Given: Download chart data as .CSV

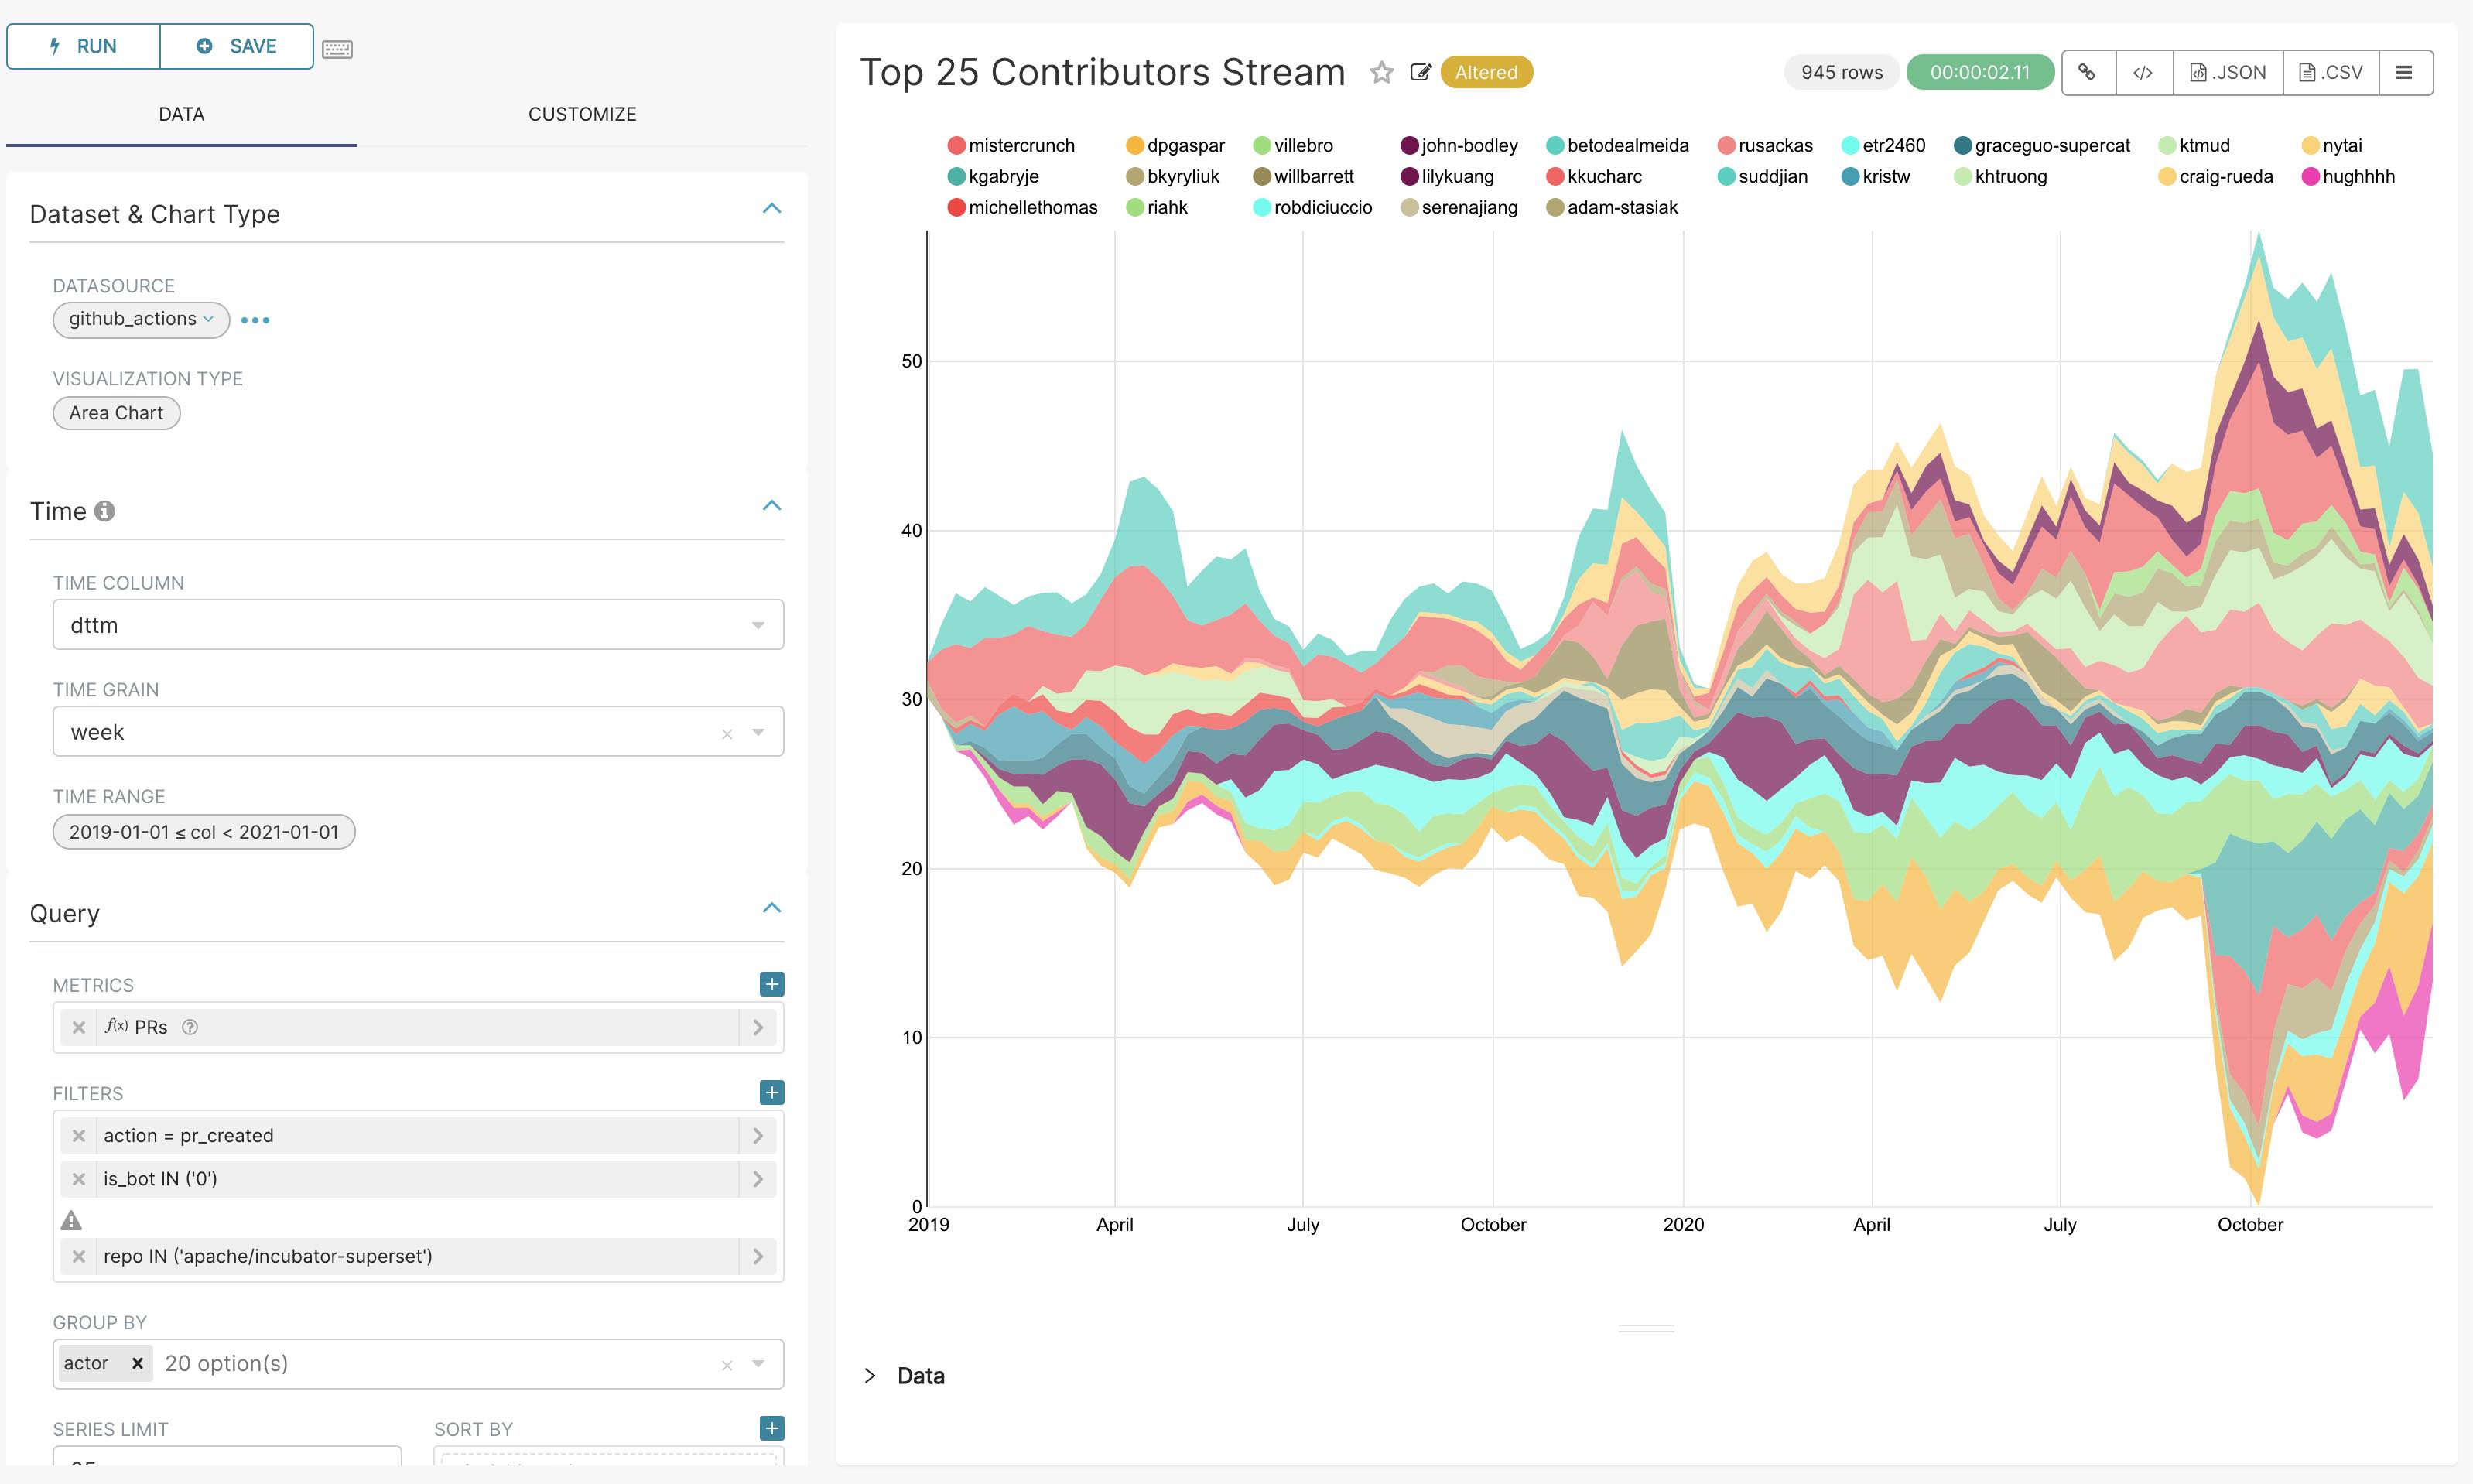Looking at the screenshot, I should click(2330, 72).
